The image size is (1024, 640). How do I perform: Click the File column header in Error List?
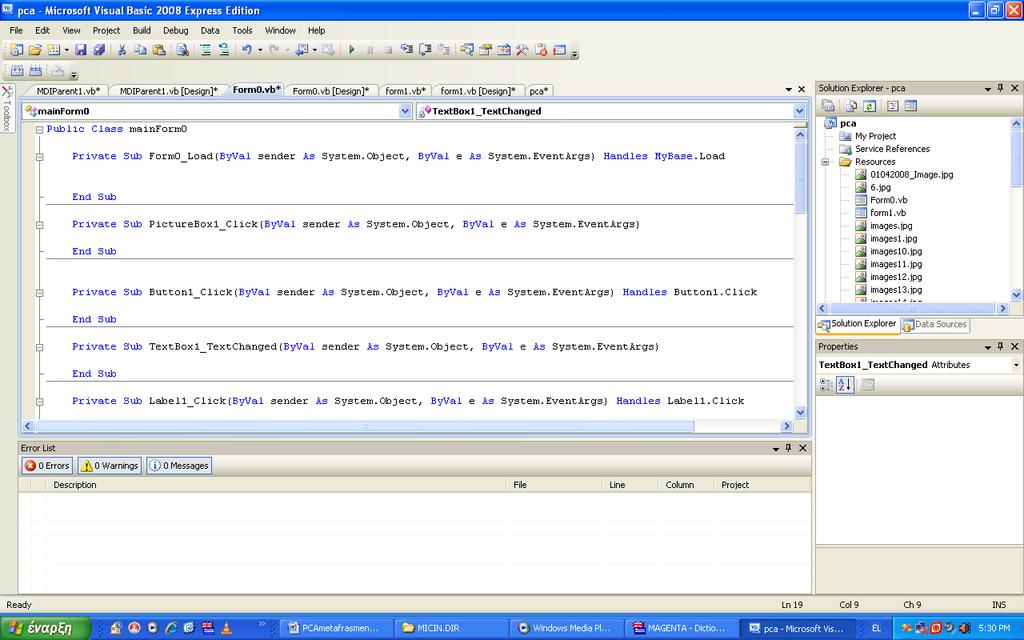tap(553, 485)
